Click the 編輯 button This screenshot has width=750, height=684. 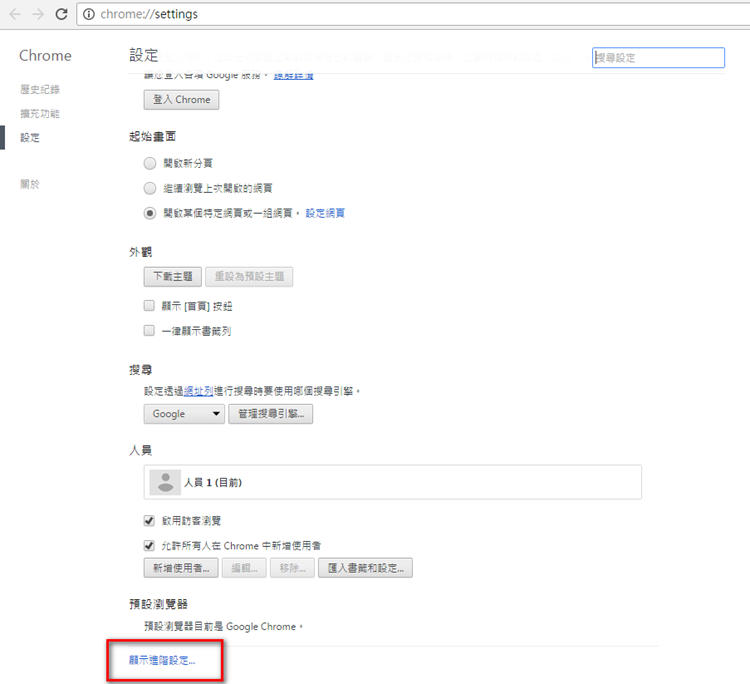coord(244,568)
